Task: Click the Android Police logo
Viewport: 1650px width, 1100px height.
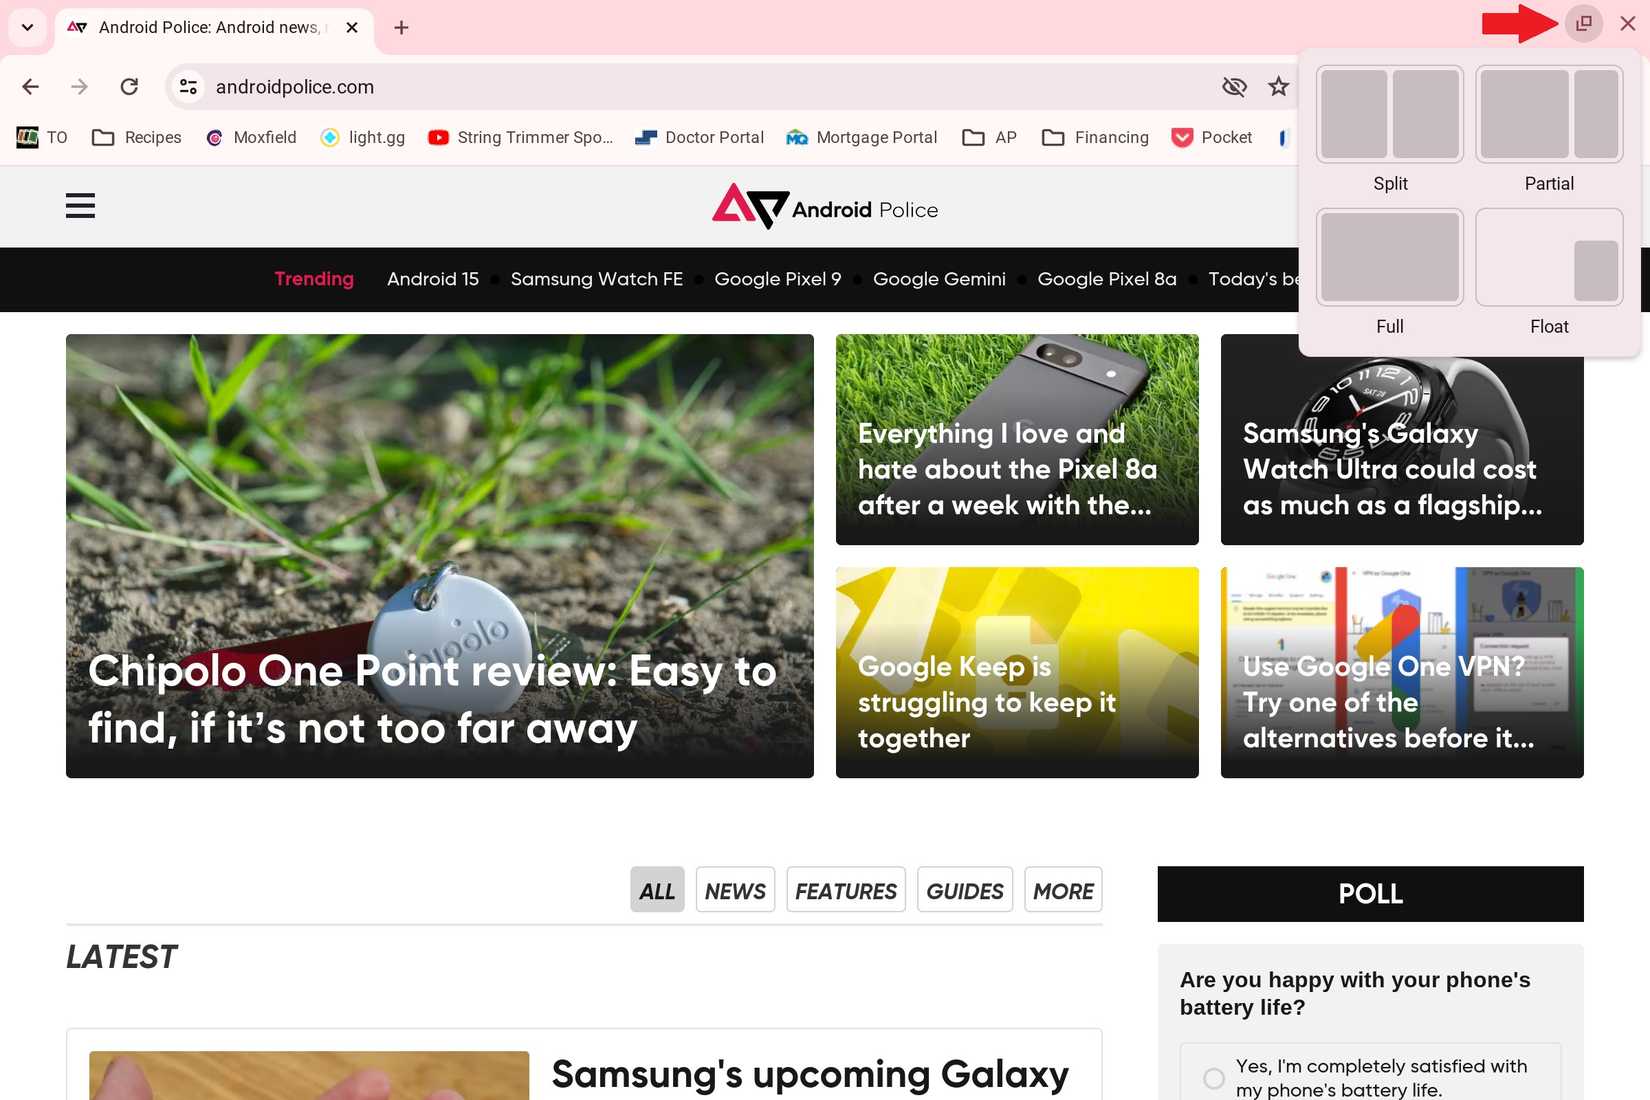Action: 824,207
